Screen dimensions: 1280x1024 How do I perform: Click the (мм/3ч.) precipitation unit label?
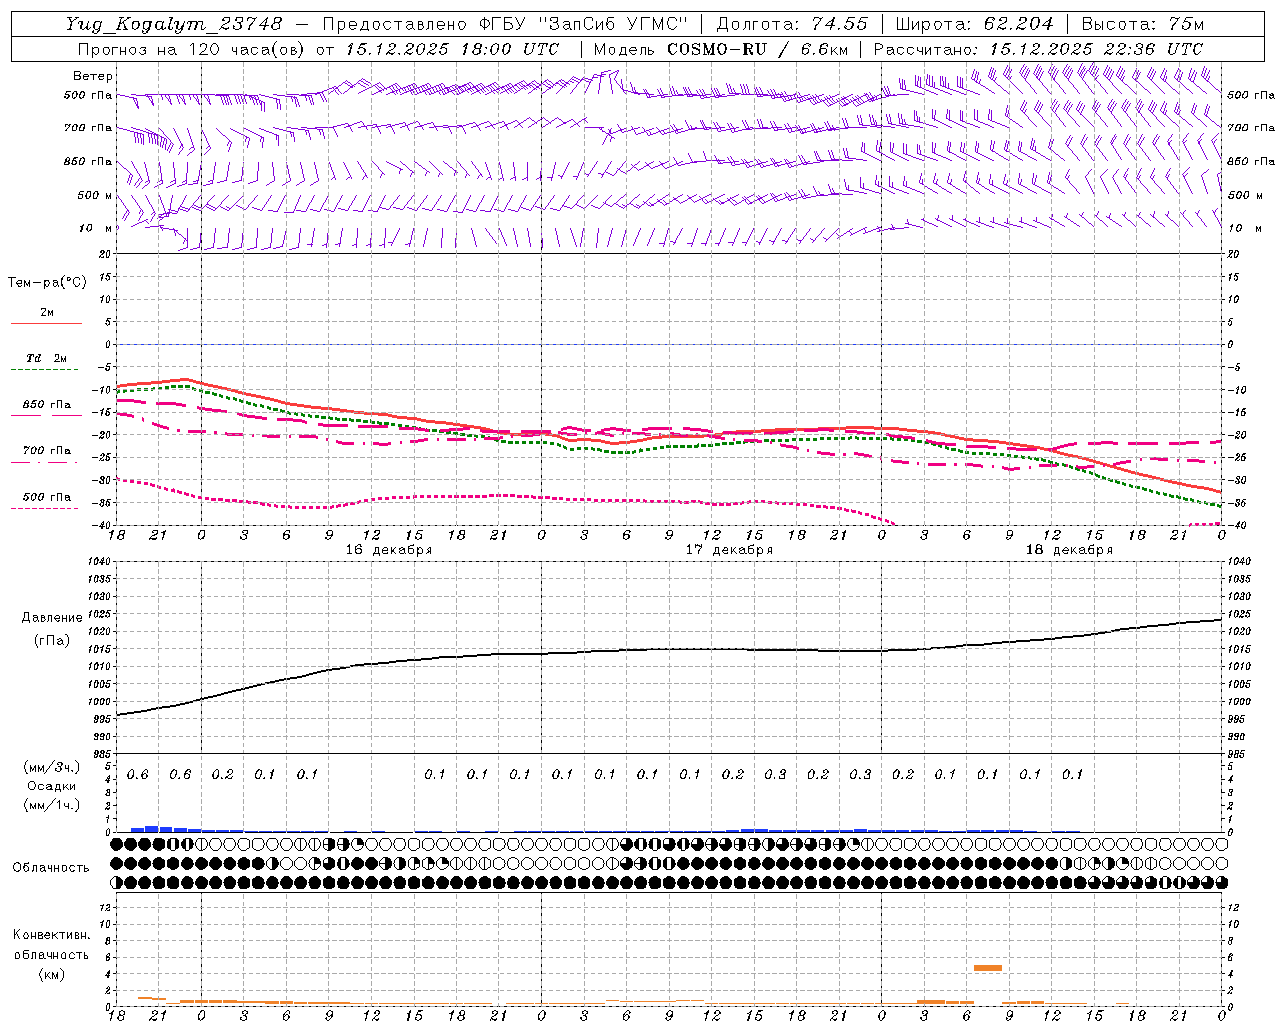52,767
